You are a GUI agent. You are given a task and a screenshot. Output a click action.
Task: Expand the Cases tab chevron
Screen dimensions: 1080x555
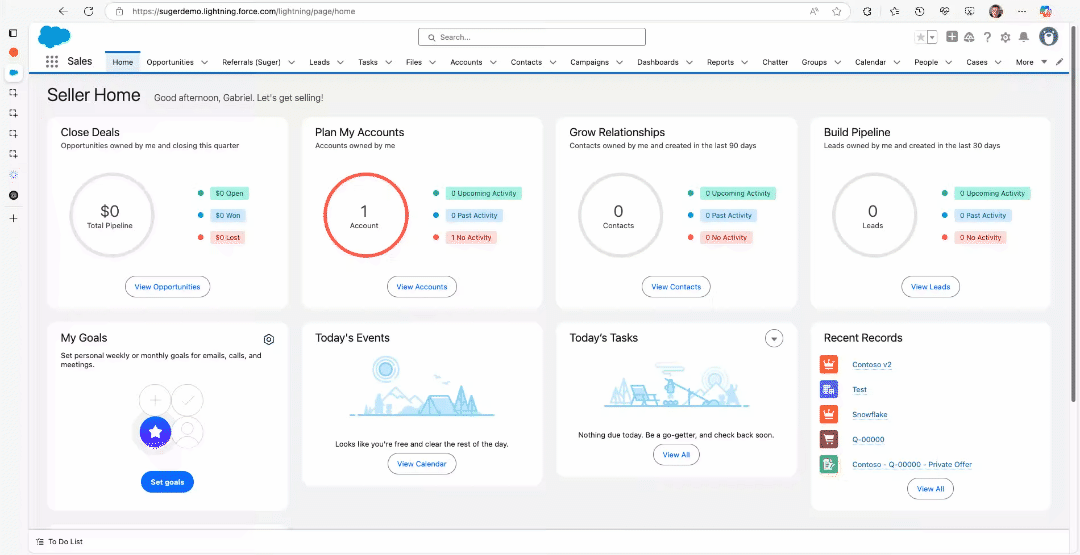click(999, 62)
